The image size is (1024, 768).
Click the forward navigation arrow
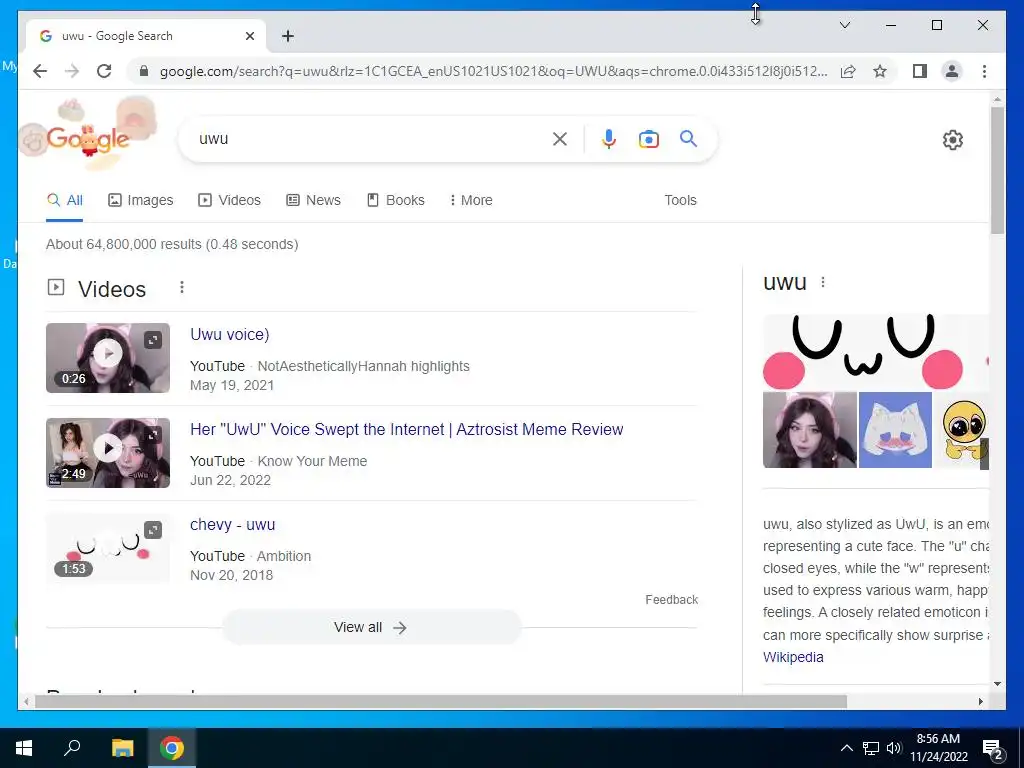(72, 71)
